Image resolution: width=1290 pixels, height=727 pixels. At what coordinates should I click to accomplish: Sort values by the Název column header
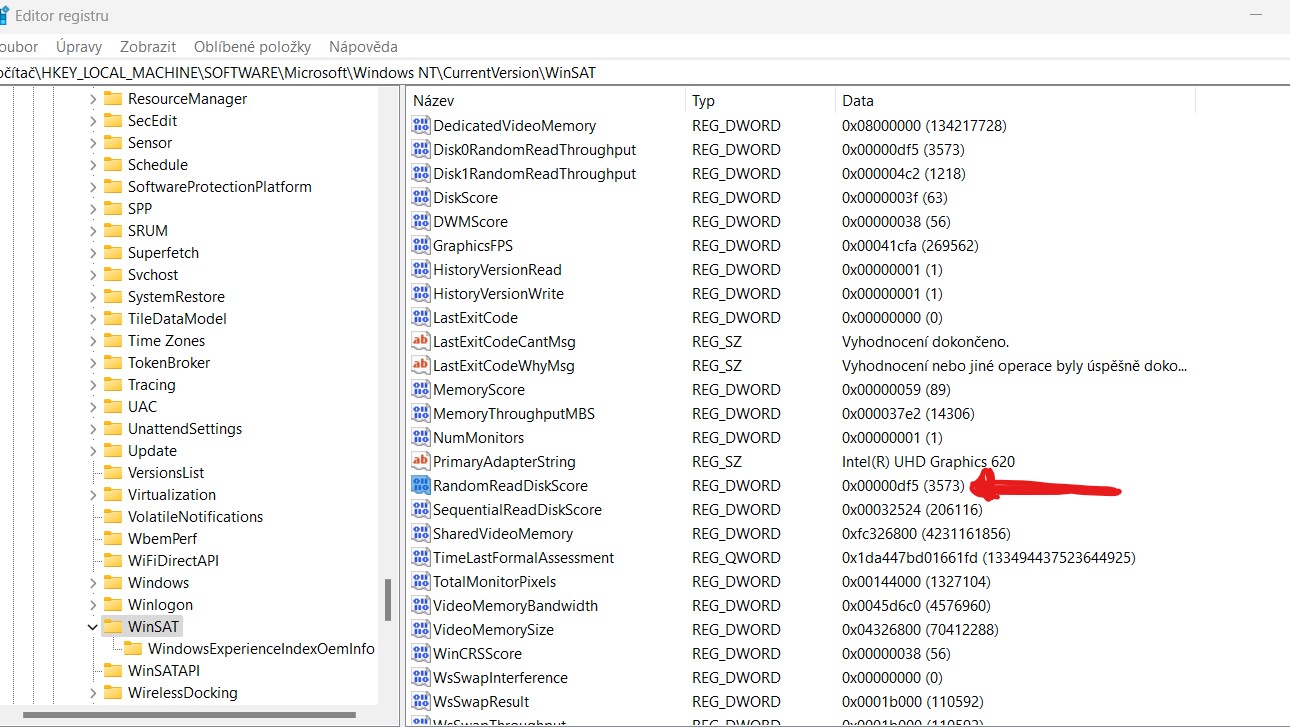tap(547, 100)
